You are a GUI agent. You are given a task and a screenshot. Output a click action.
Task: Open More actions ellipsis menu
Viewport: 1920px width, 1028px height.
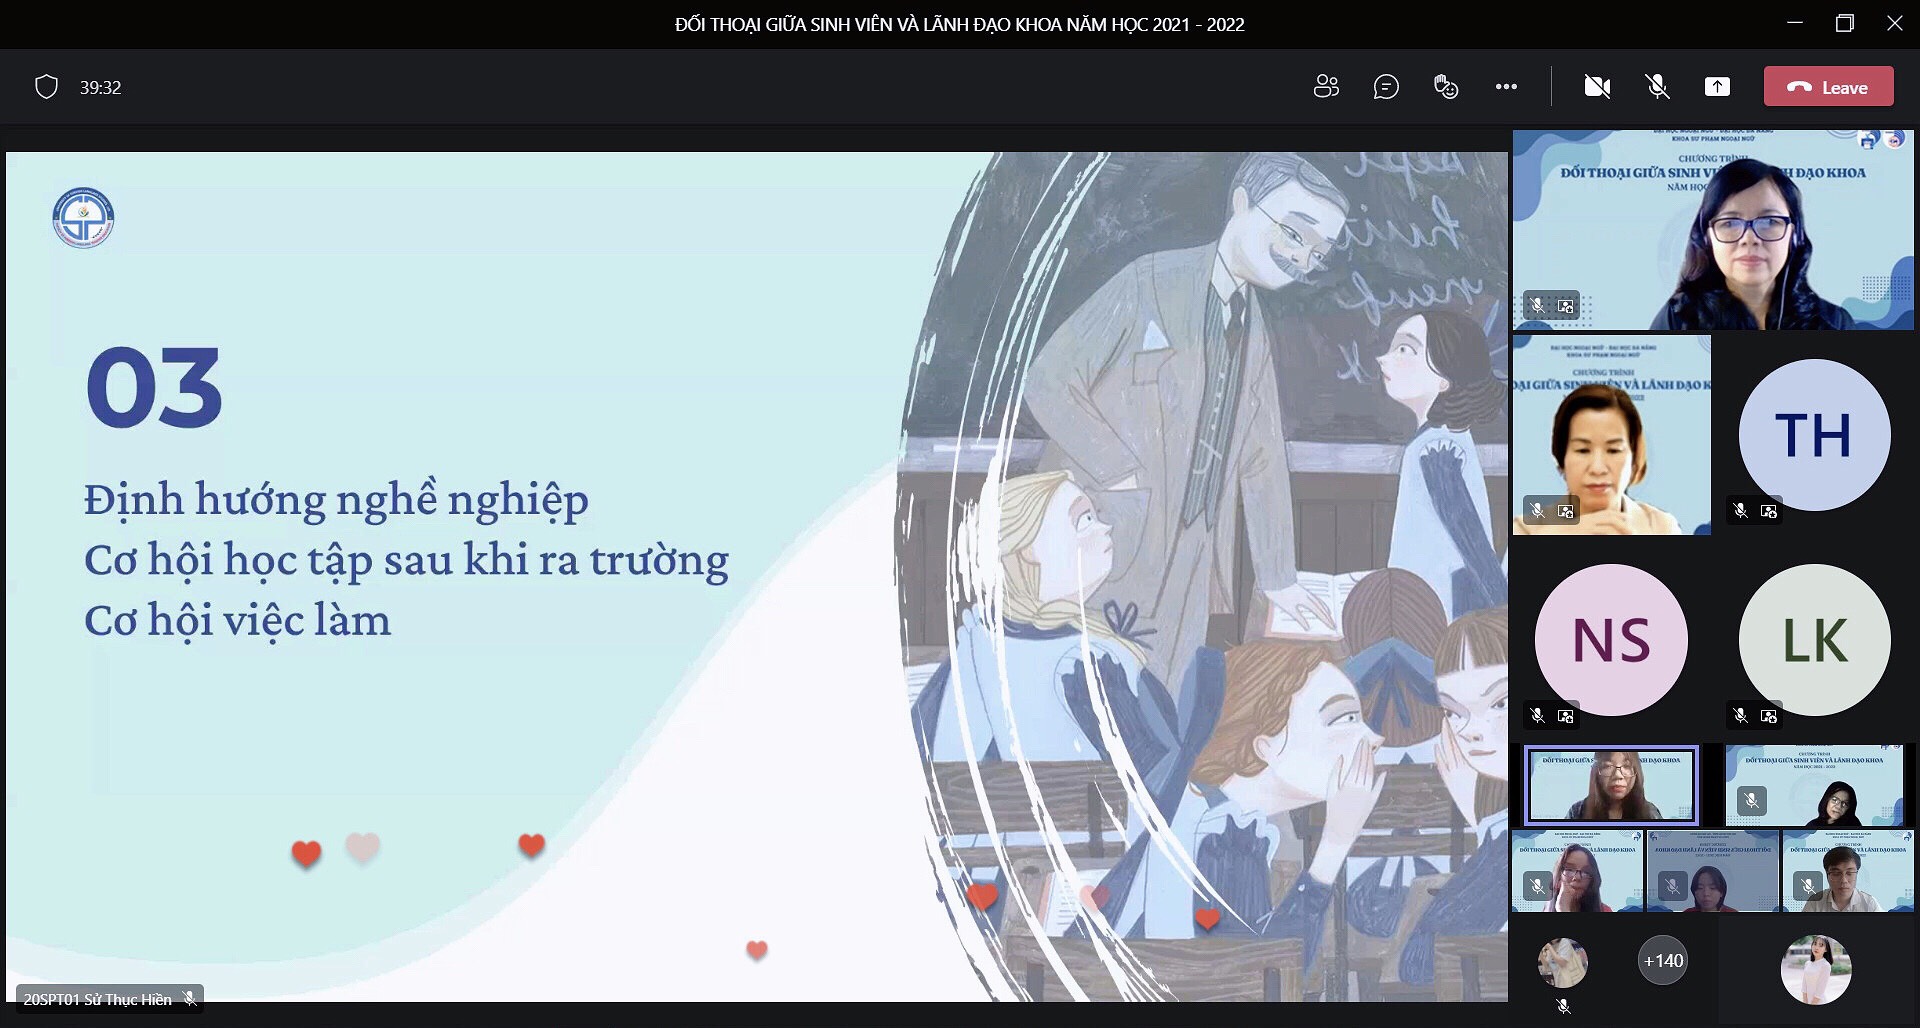1506,87
